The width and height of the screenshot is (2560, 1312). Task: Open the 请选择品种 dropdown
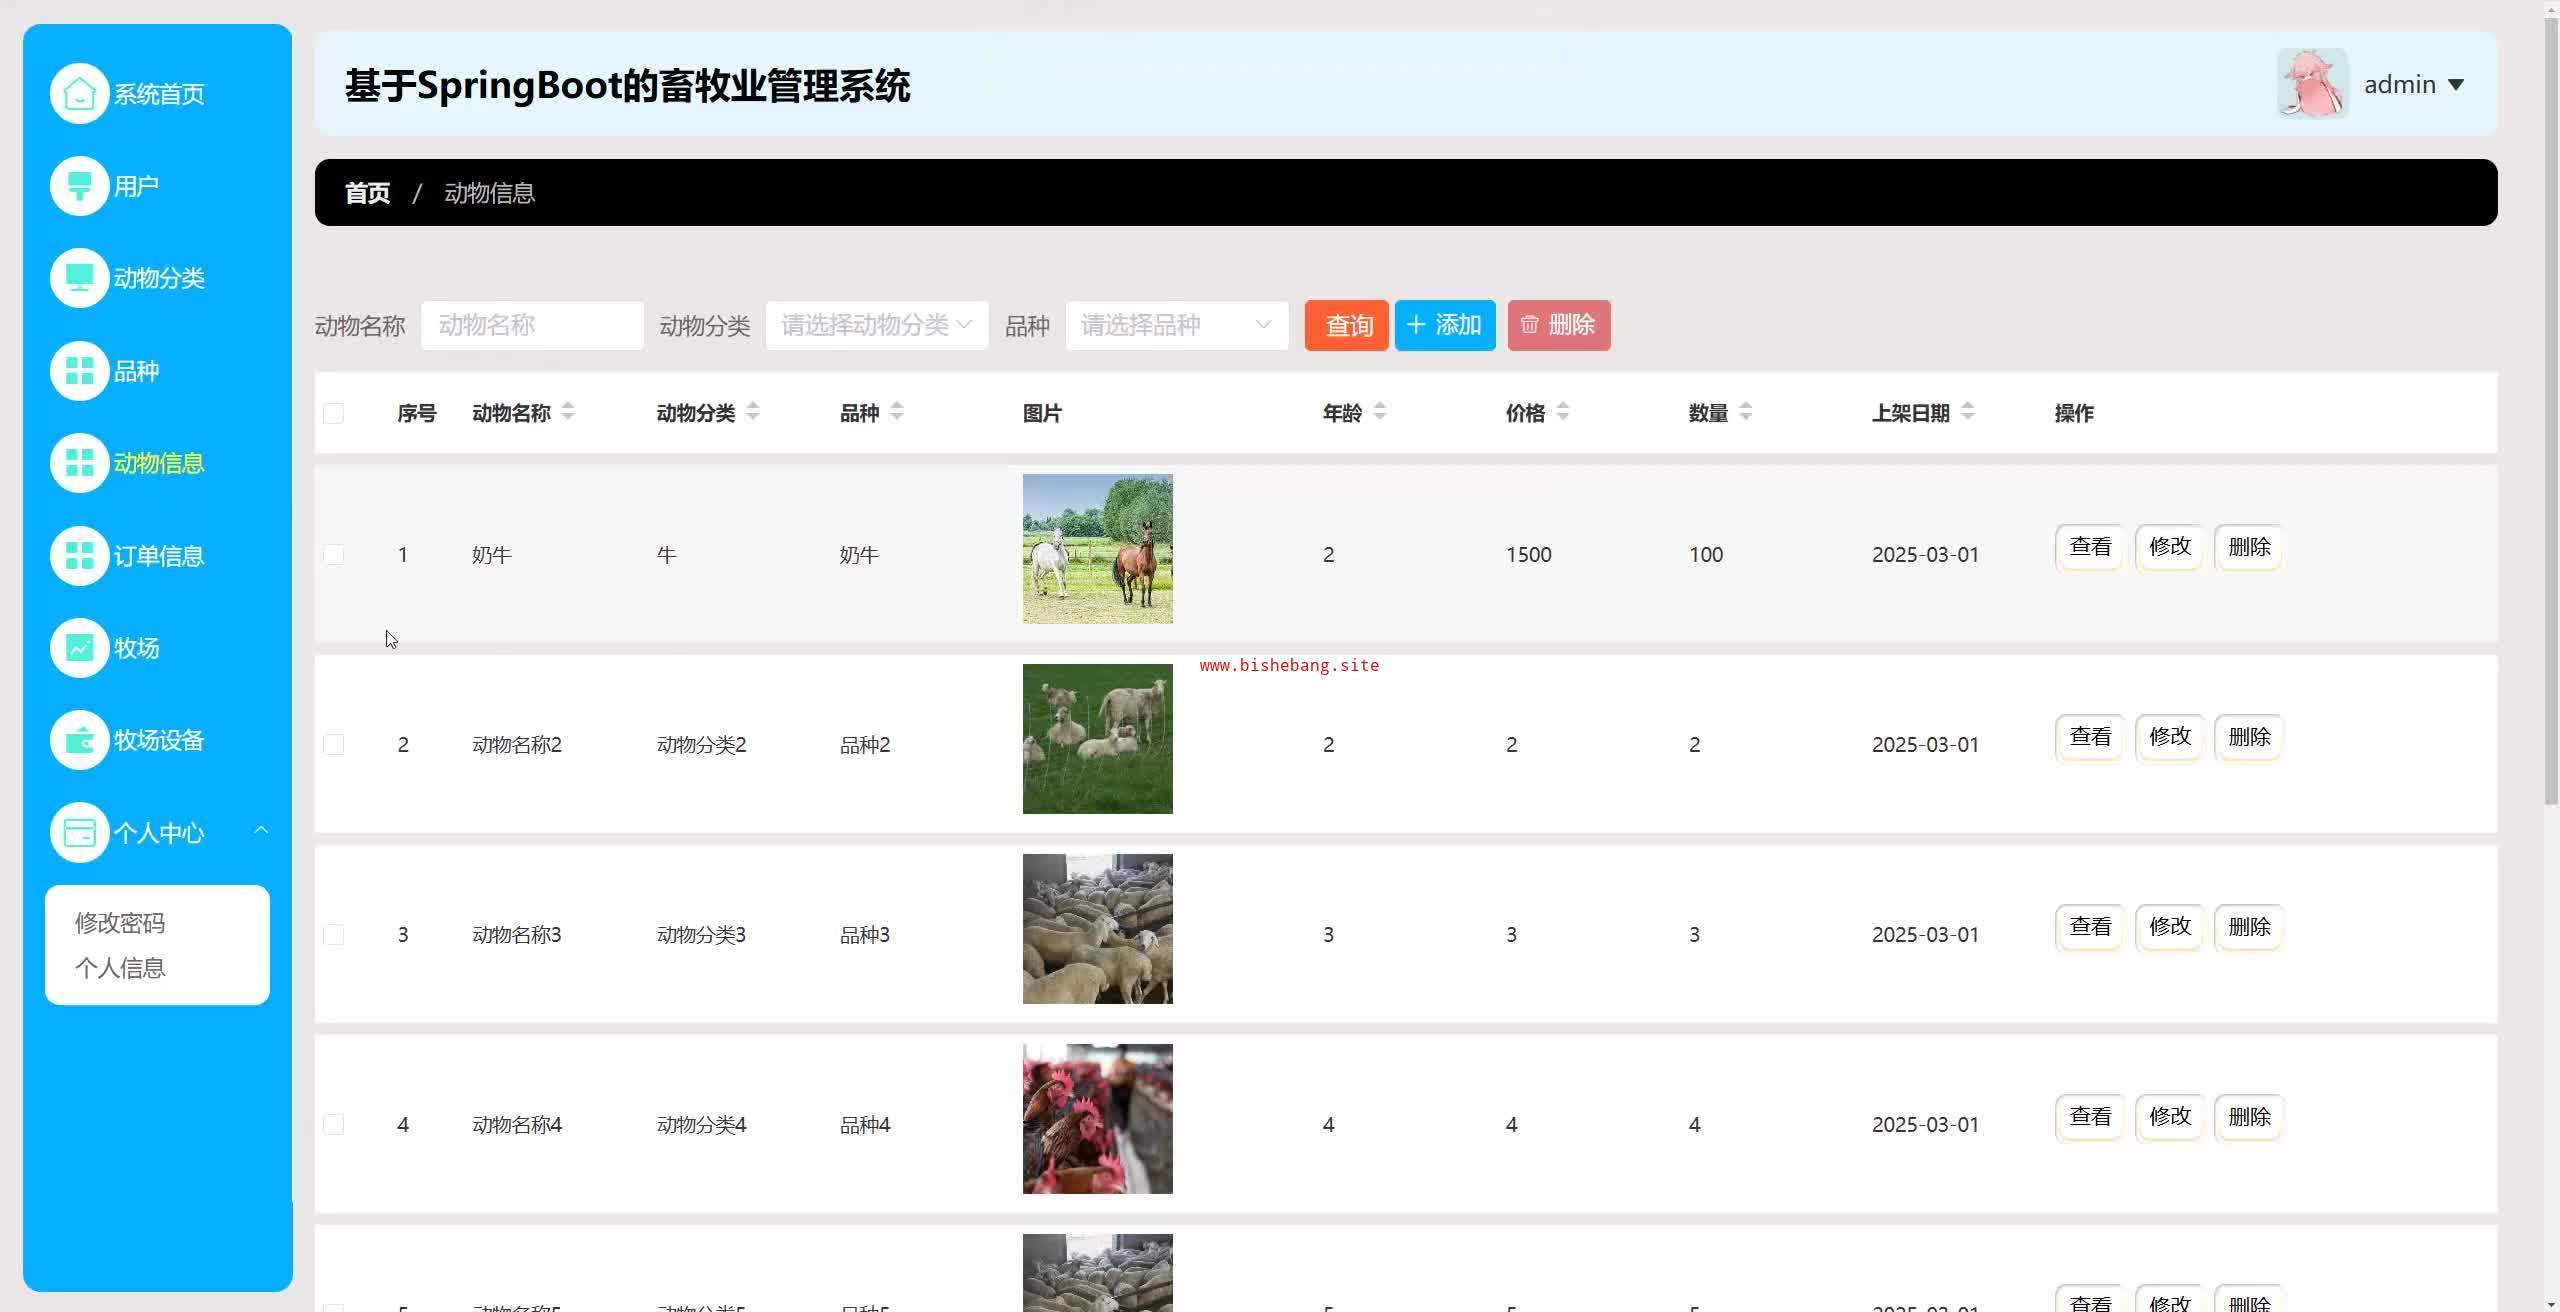click(x=1176, y=325)
